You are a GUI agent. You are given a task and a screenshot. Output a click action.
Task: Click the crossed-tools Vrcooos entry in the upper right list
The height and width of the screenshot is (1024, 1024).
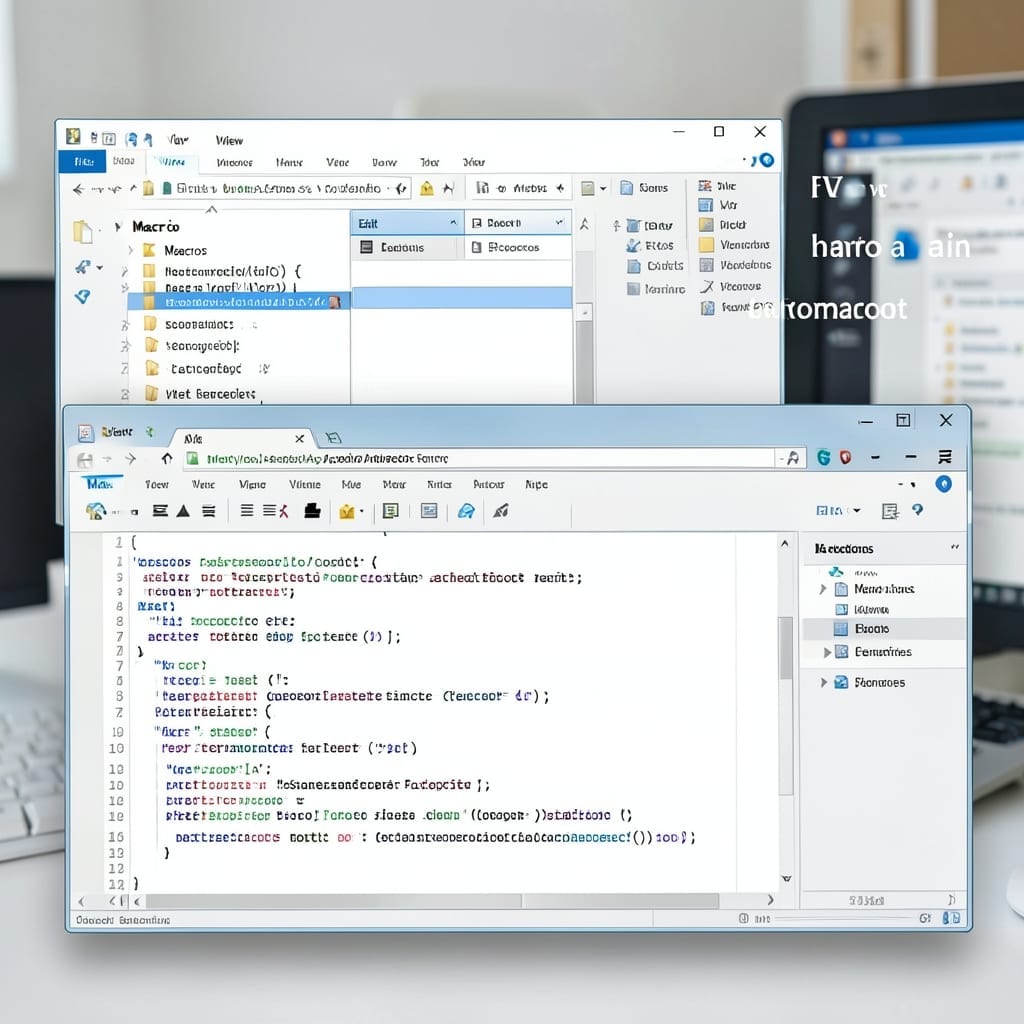click(730, 287)
